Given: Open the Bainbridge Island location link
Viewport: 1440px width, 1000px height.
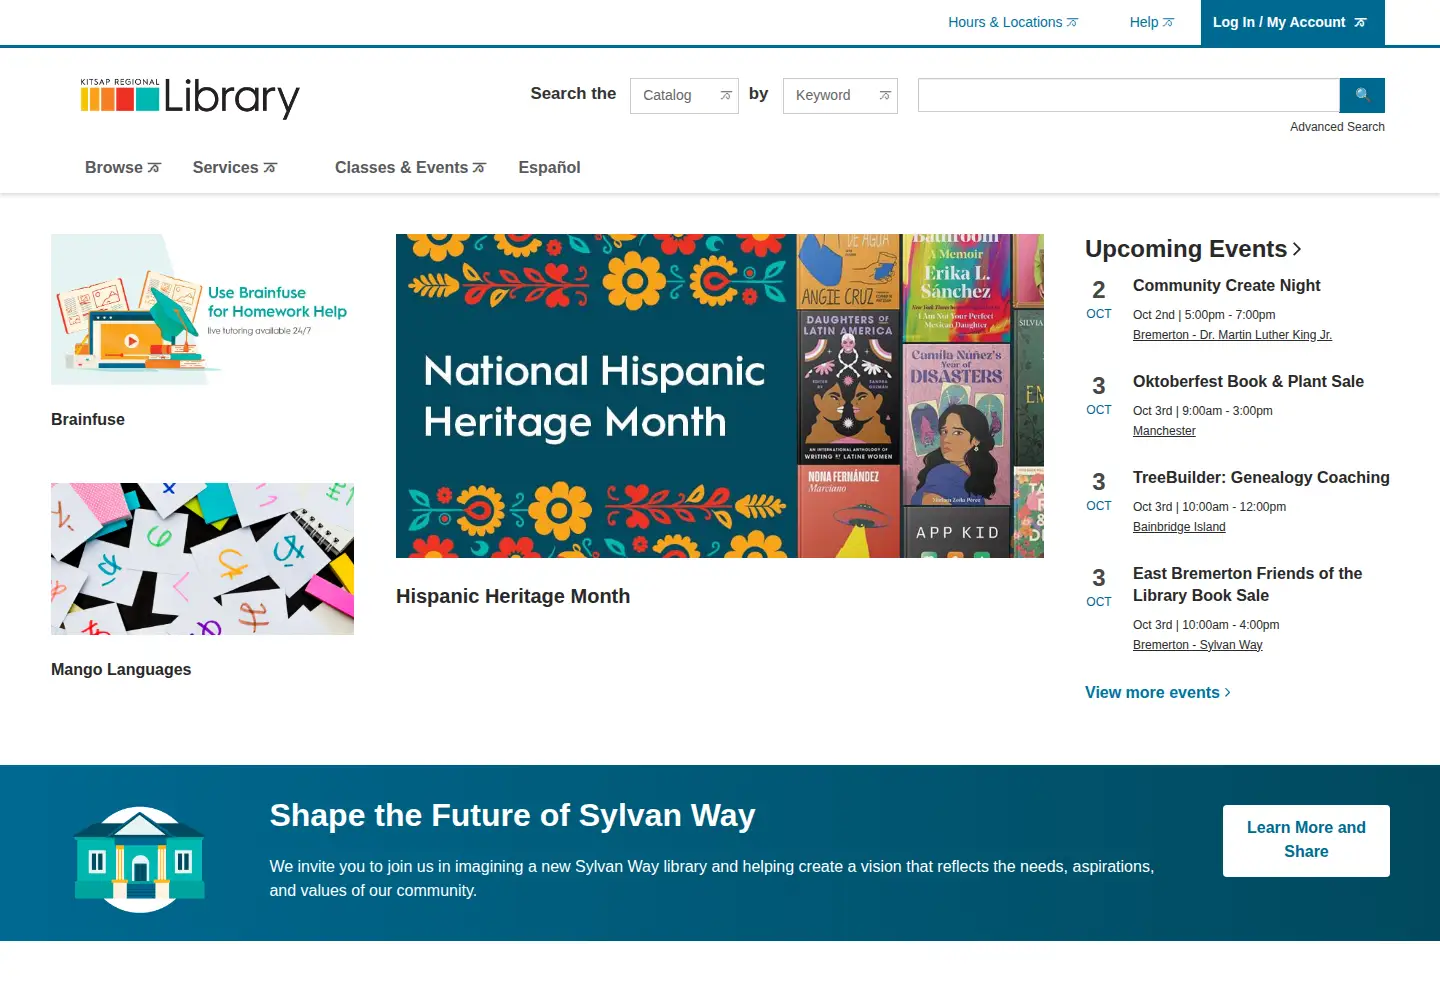Looking at the screenshot, I should point(1179,527).
